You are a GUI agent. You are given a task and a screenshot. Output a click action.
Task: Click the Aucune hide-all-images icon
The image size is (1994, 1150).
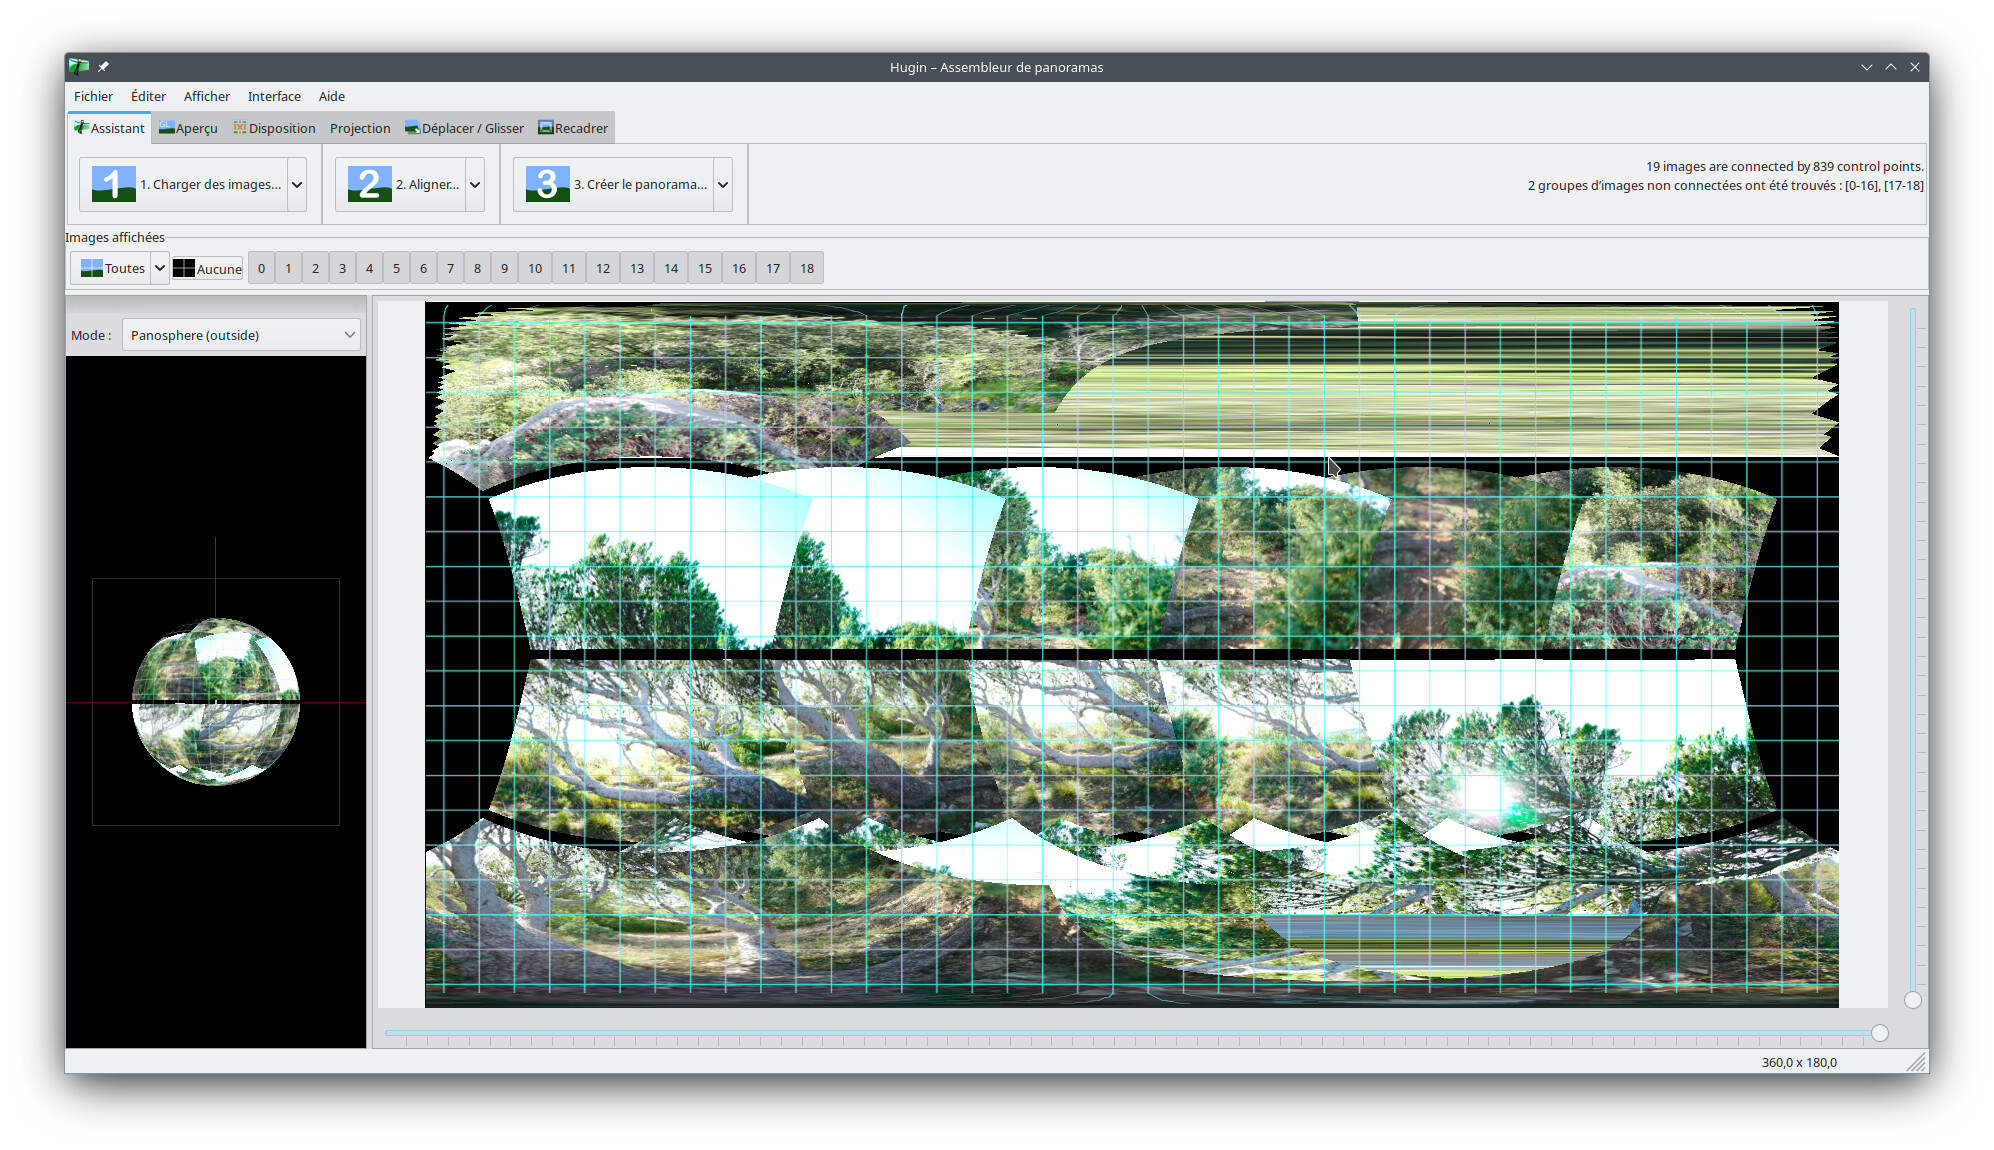pyautogui.click(x=184, y=268)
